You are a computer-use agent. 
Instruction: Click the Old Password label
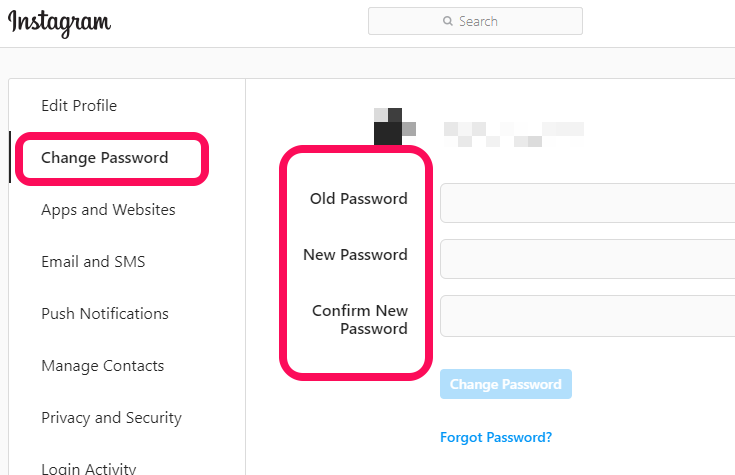359,199
